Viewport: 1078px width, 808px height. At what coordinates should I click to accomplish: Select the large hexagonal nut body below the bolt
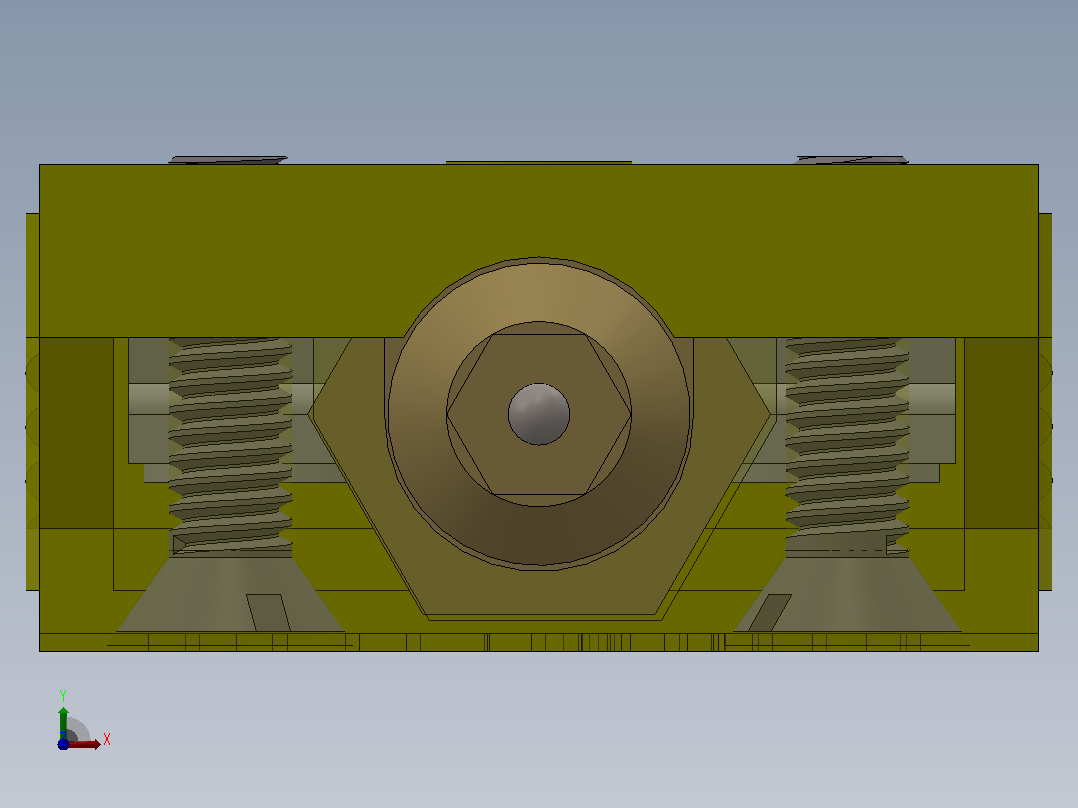(x=539, y=590)
